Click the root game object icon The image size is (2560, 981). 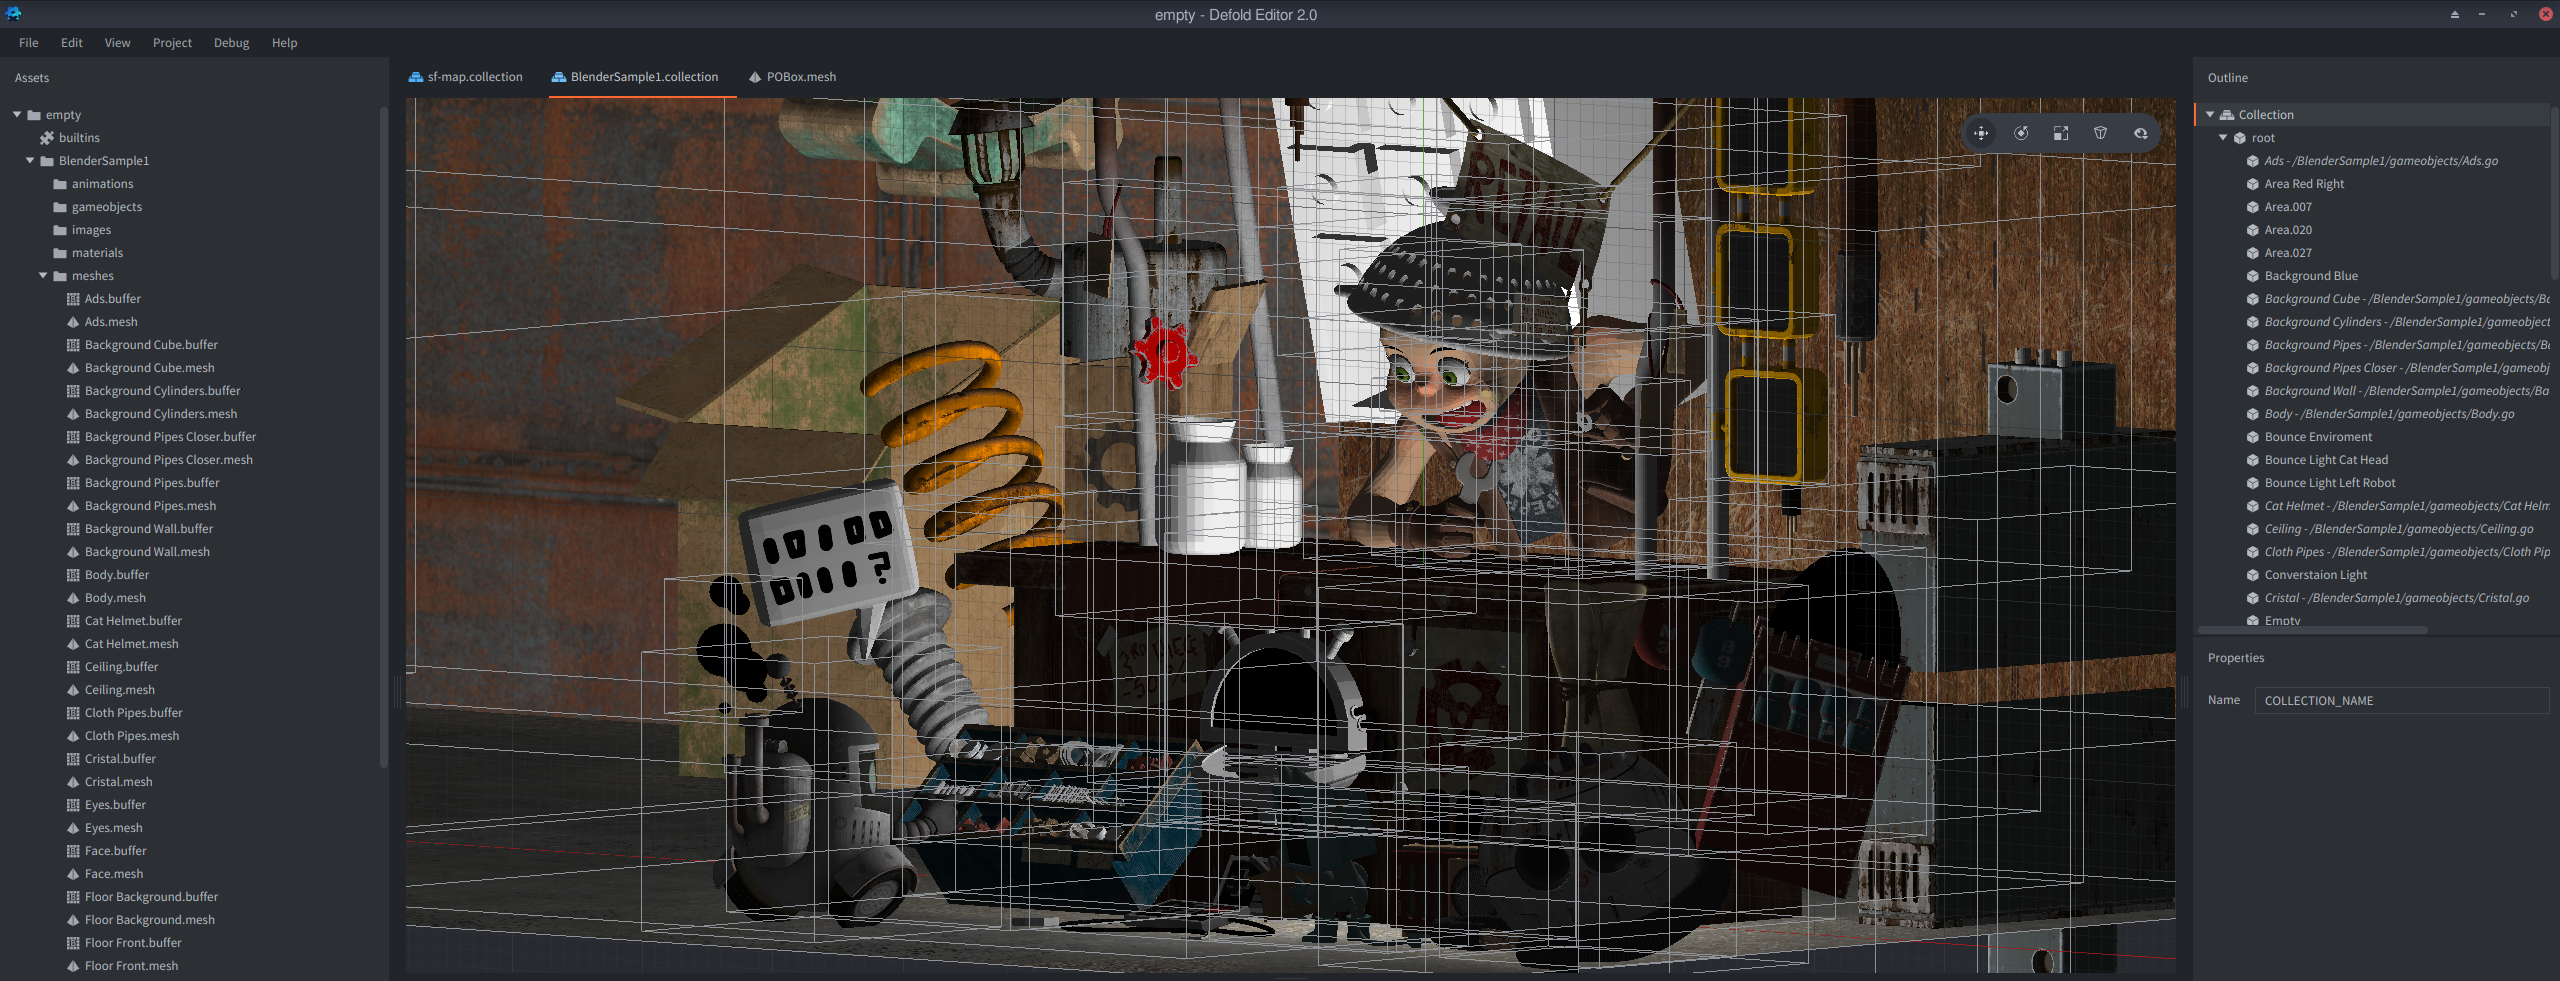tap(2240, 138)
